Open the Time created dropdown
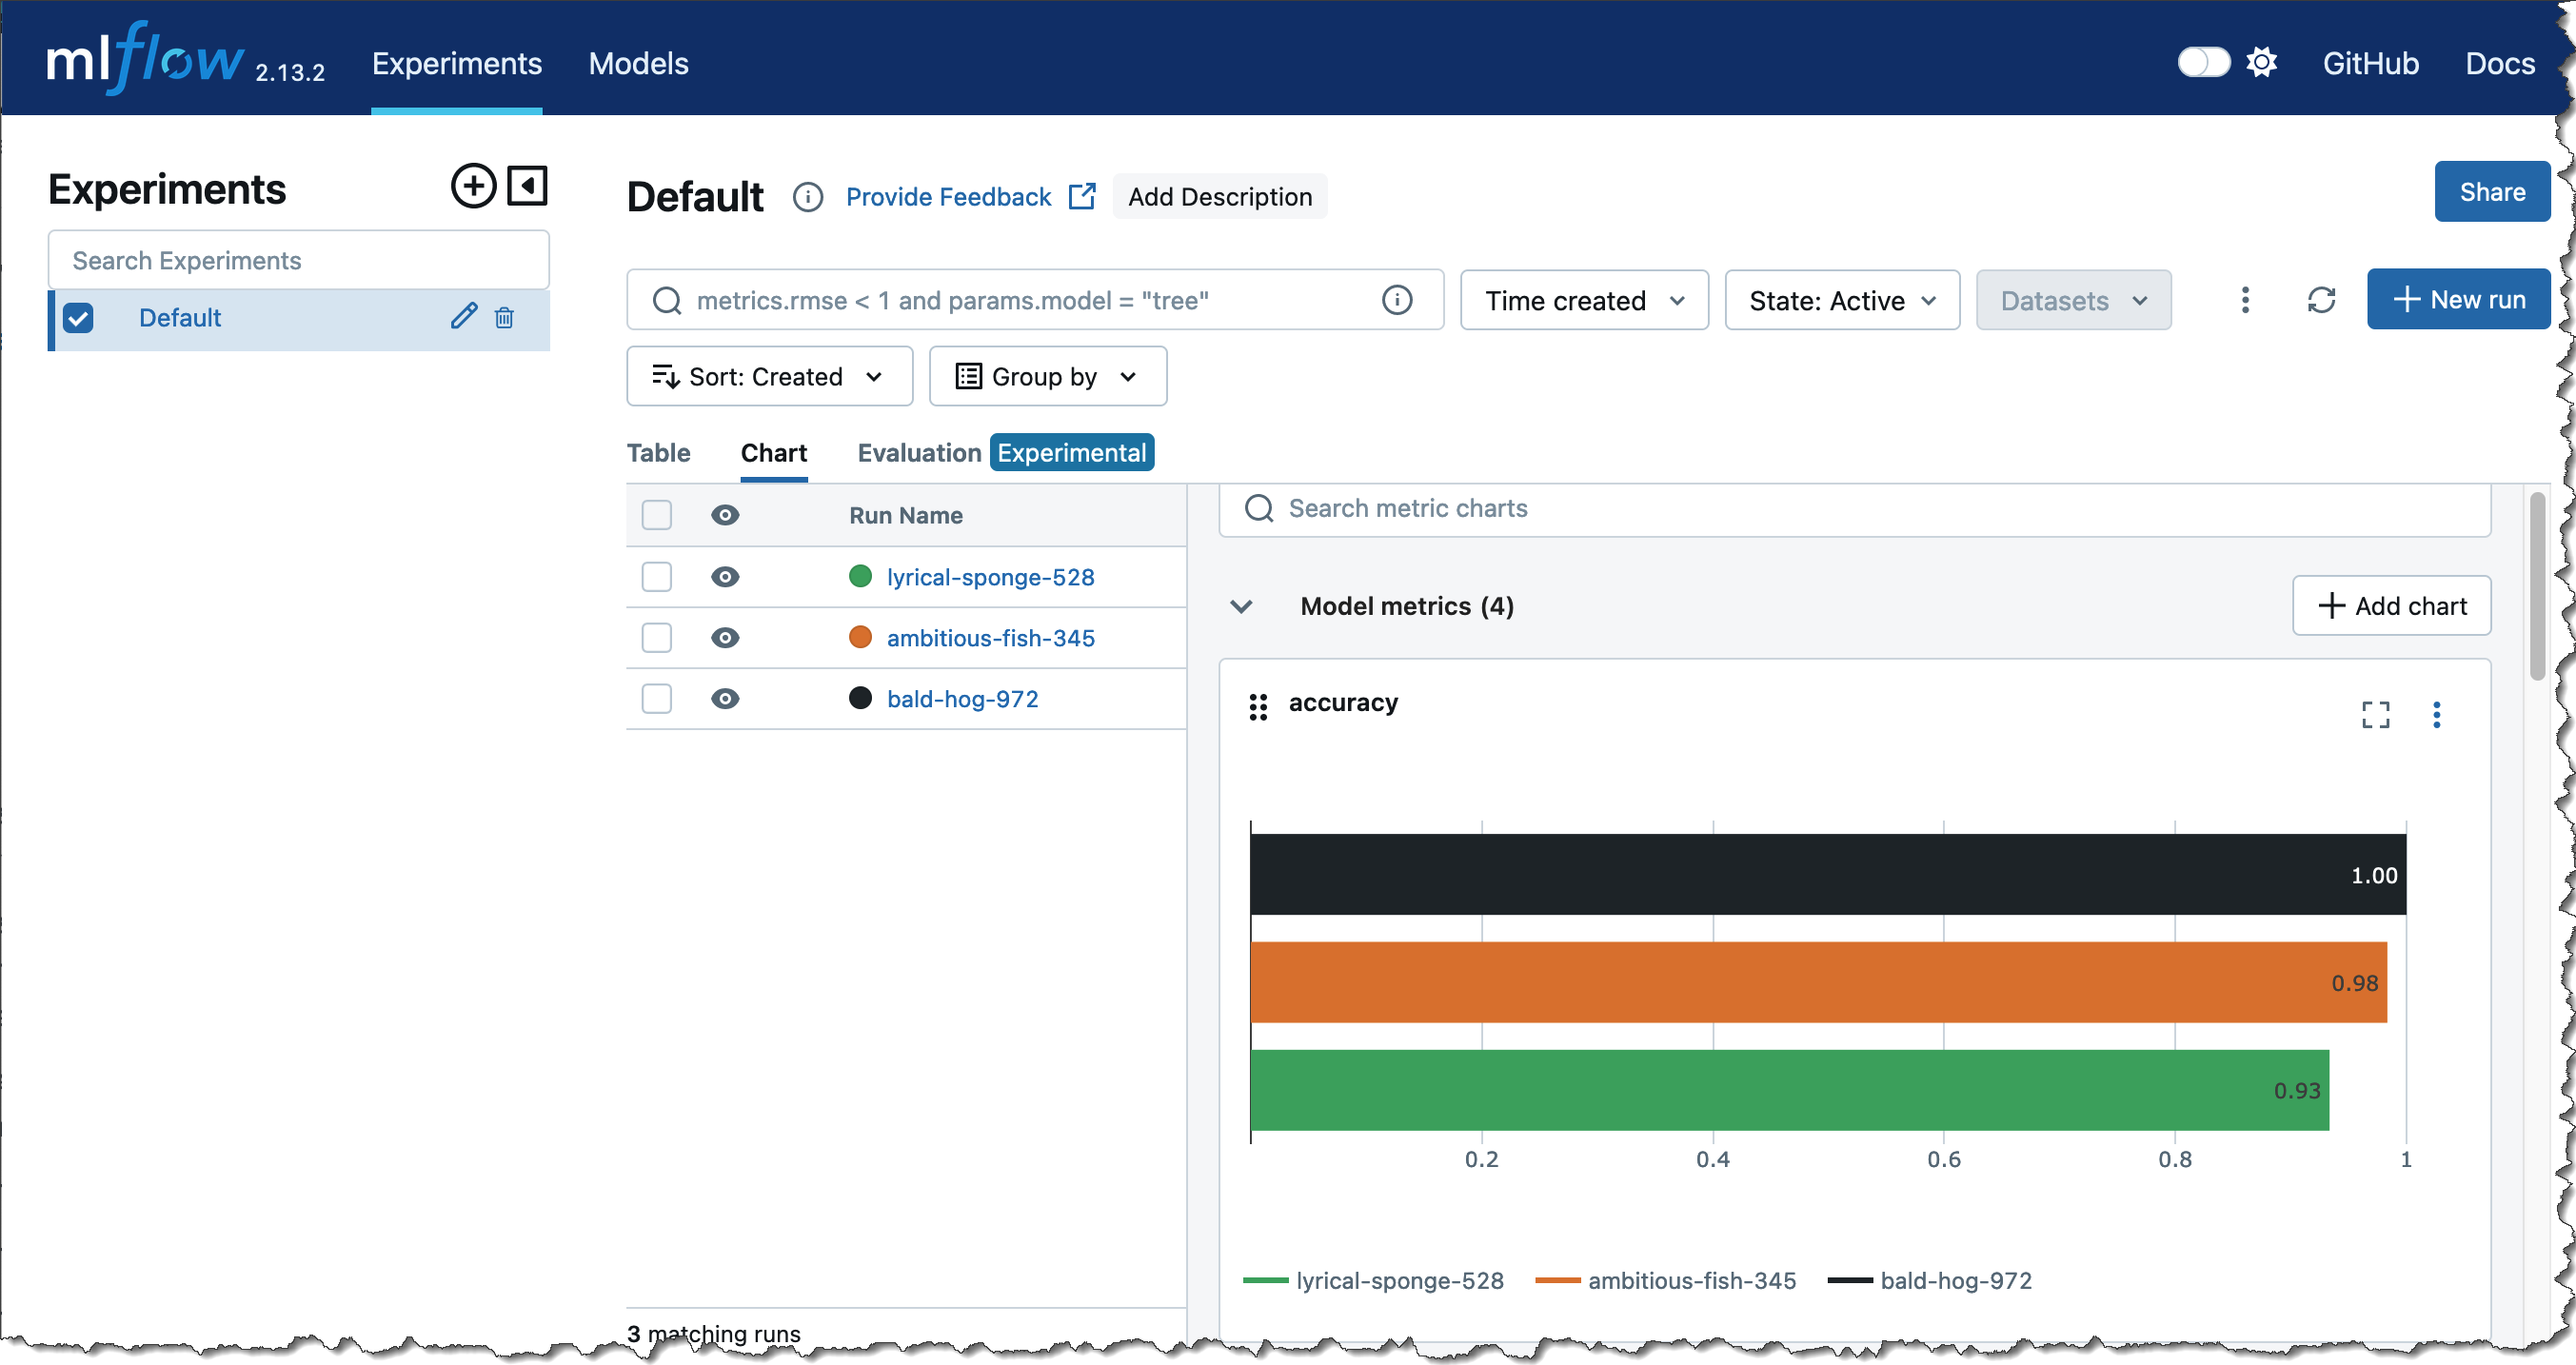The width and height of the screenshot is (2576, 1365). tap(1583, 300)
